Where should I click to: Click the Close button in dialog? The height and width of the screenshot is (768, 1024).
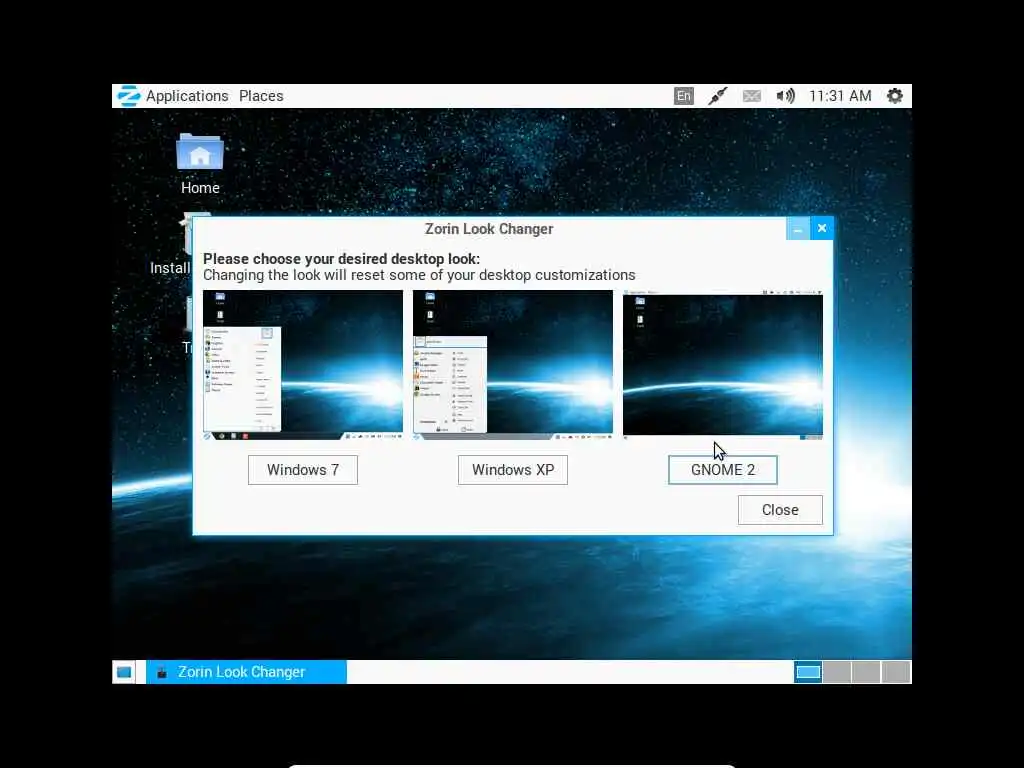tap(780, 510)
